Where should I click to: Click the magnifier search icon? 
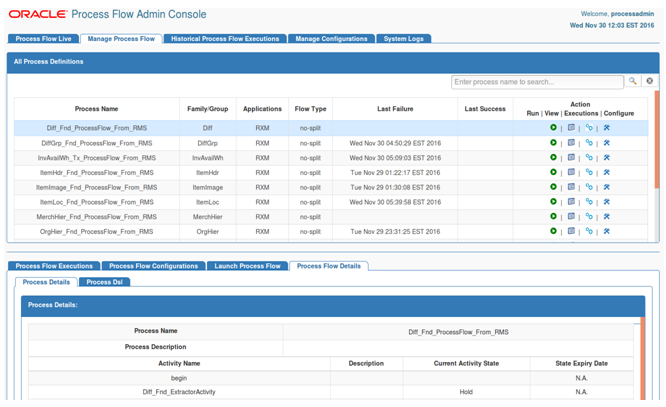pyautogui.click(x=632, y=81)
